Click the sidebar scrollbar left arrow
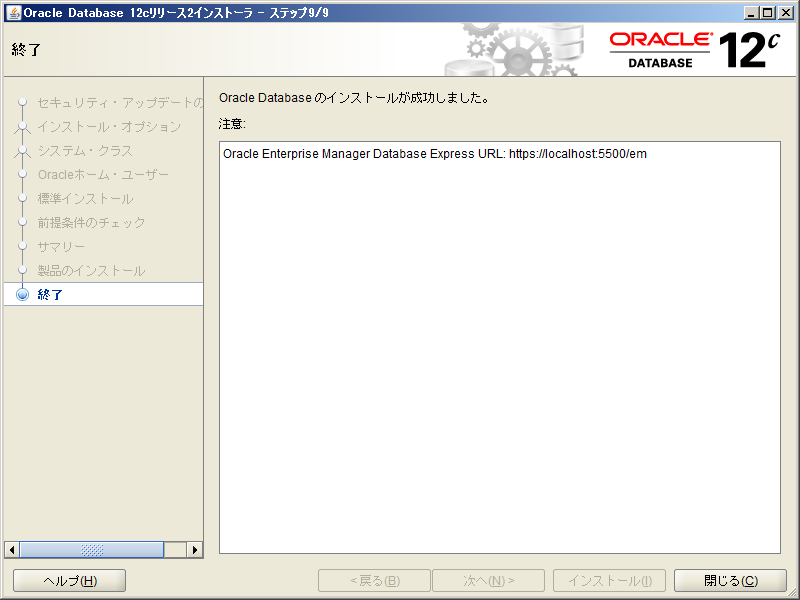The height and width of the screenshot is (600, 800). 12,549
